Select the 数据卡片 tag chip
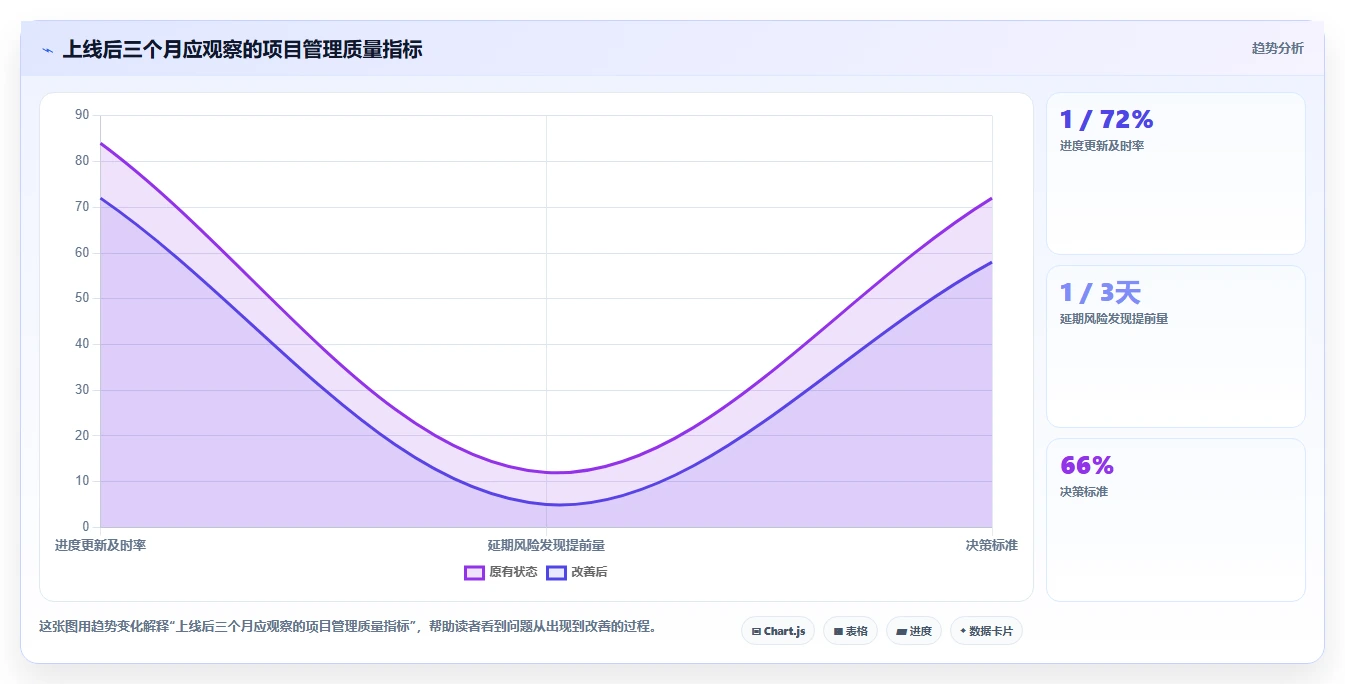 tap(986, 631)
